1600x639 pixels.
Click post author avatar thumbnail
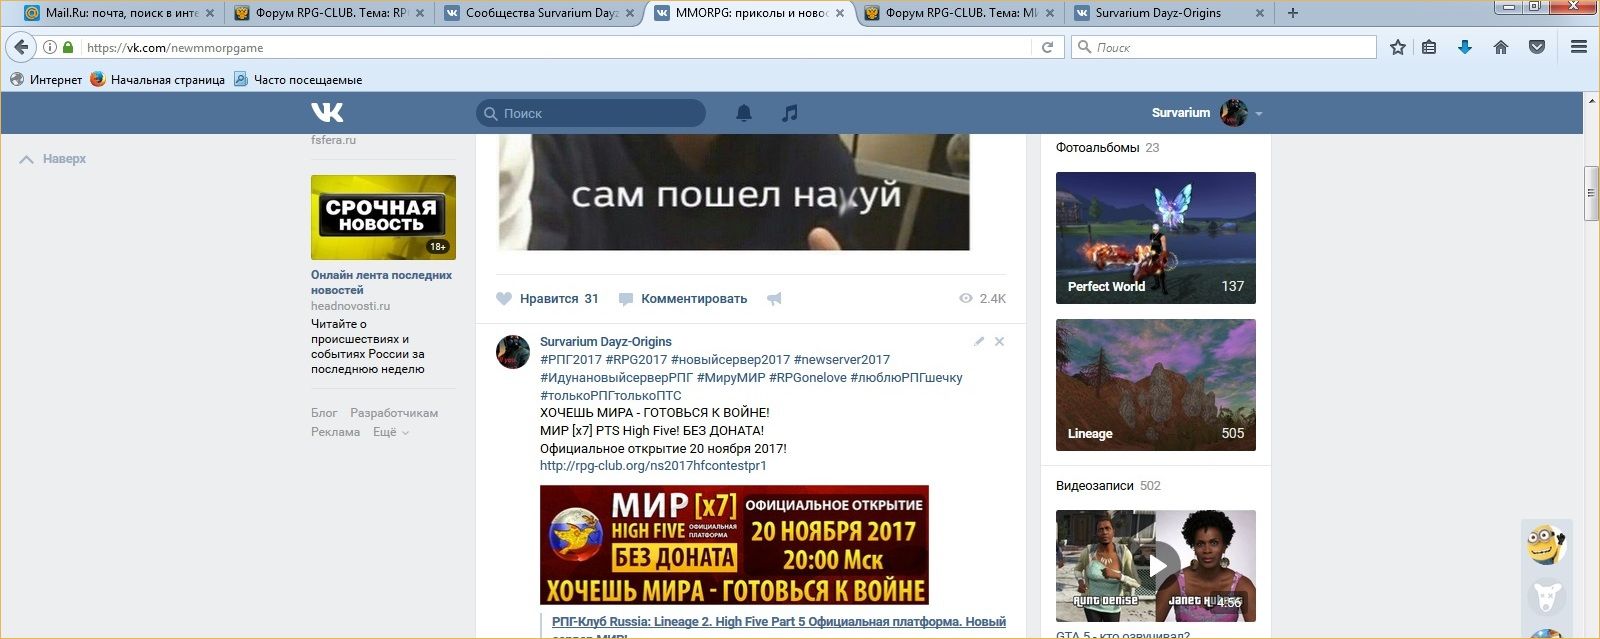[x=513, y=352]
